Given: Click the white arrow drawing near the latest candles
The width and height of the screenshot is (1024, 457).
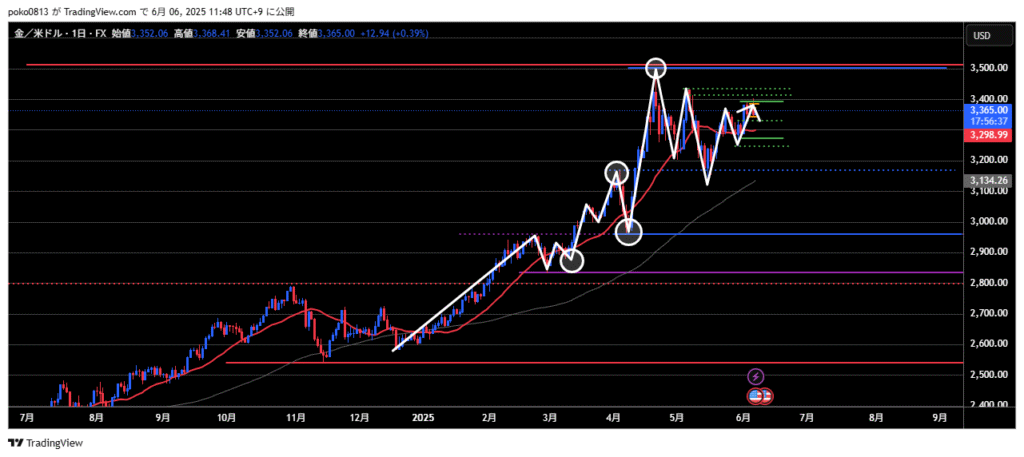Looking at the screenshot, I should coord(750,111).
